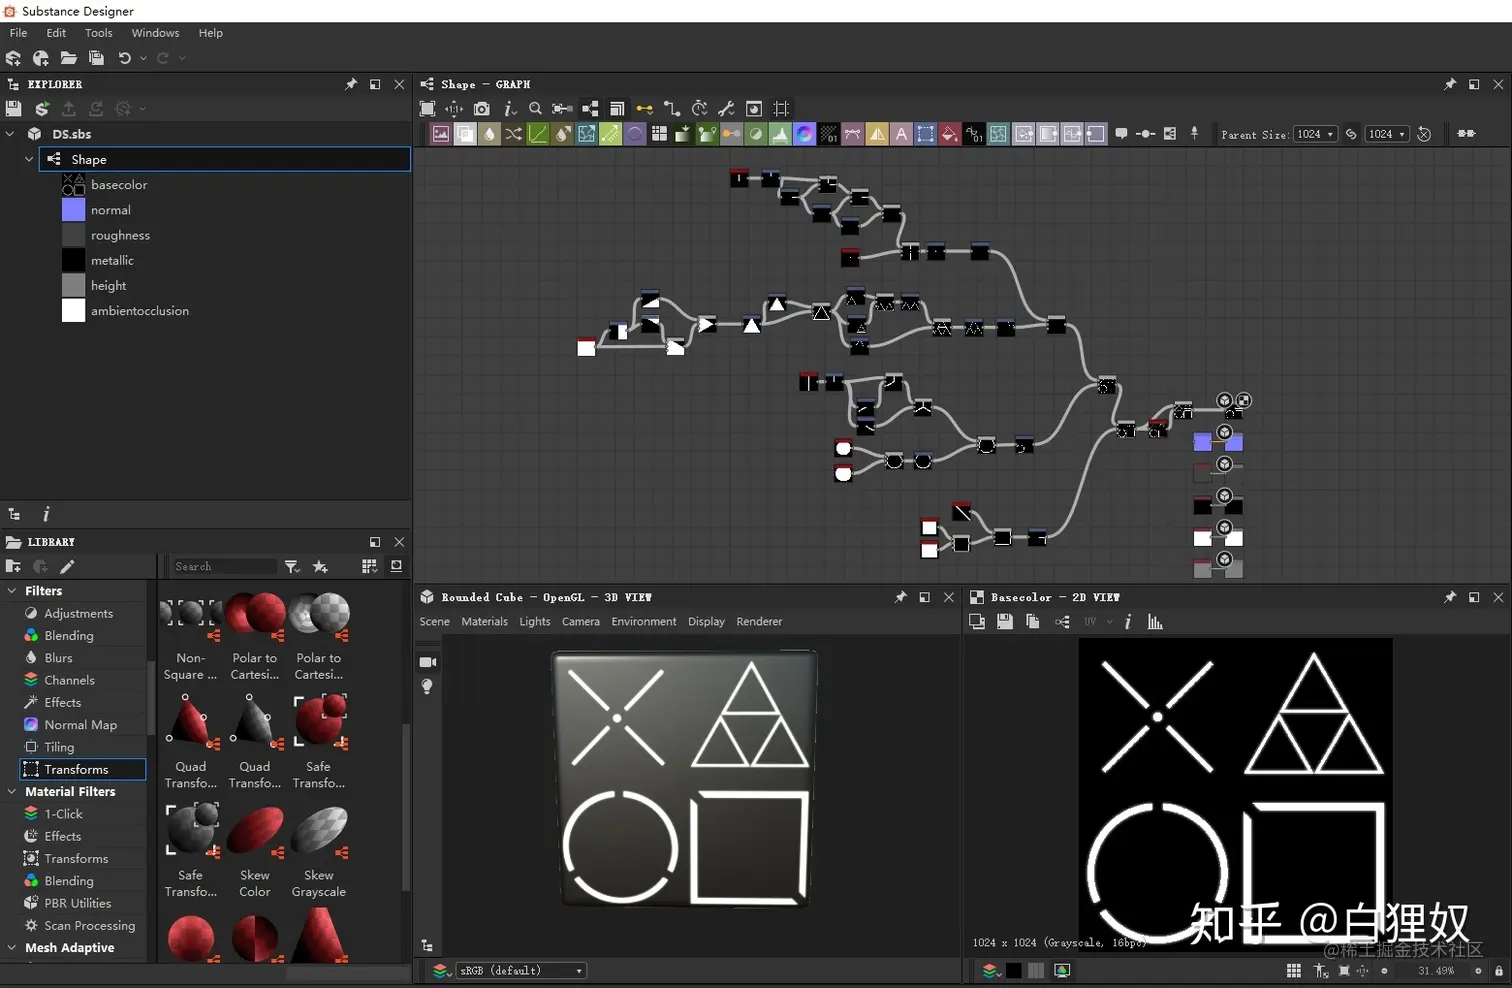Open the Windows menu
The height and width of the screenshot is (988, 1512).
coord(155,33)
